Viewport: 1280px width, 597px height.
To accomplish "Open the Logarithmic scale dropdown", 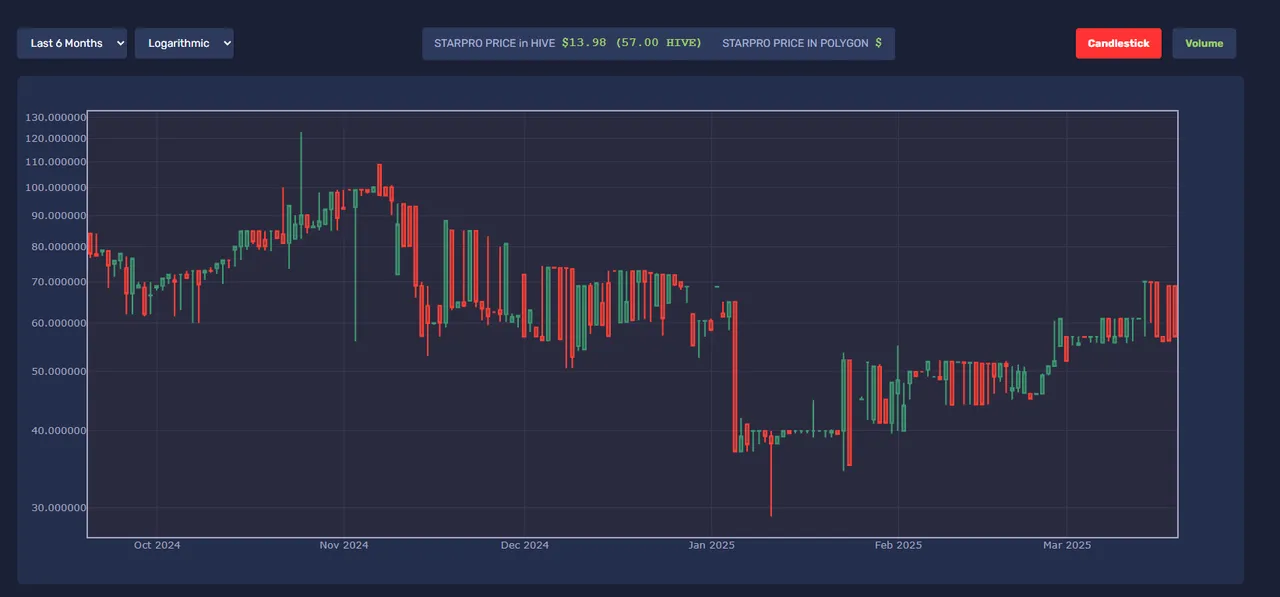I will click(x=184, y=43).
